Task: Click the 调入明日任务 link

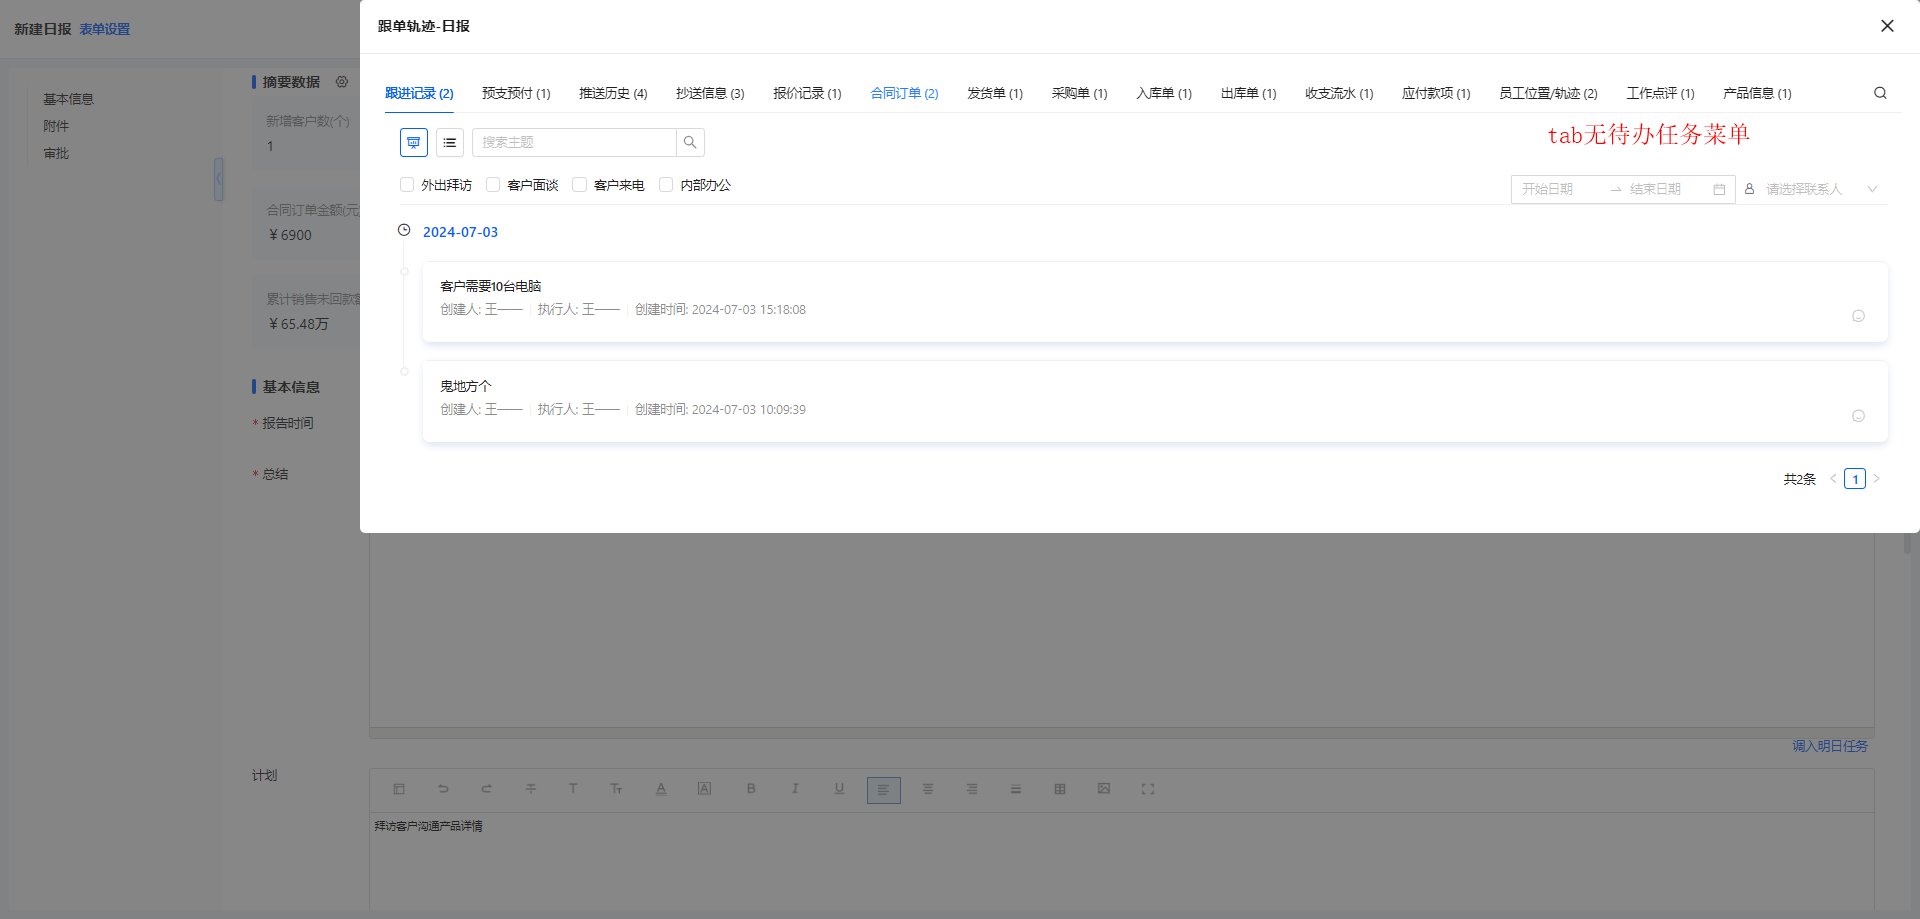Action: (x=1830, y=746)
